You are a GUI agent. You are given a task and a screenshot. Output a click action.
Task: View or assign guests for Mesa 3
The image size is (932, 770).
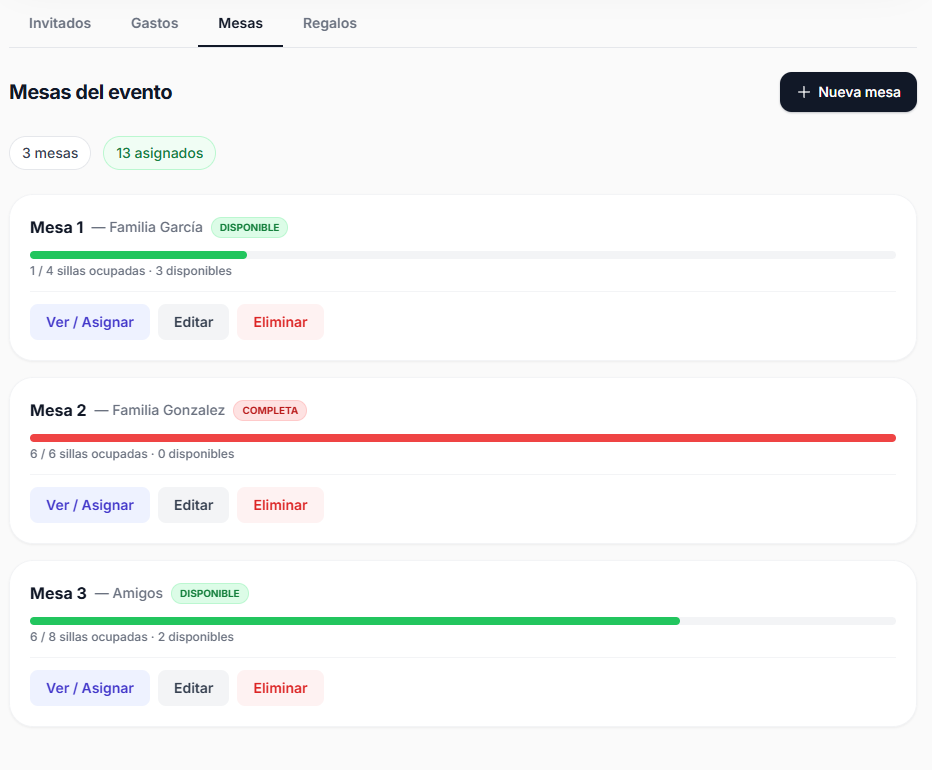(90, 688)
